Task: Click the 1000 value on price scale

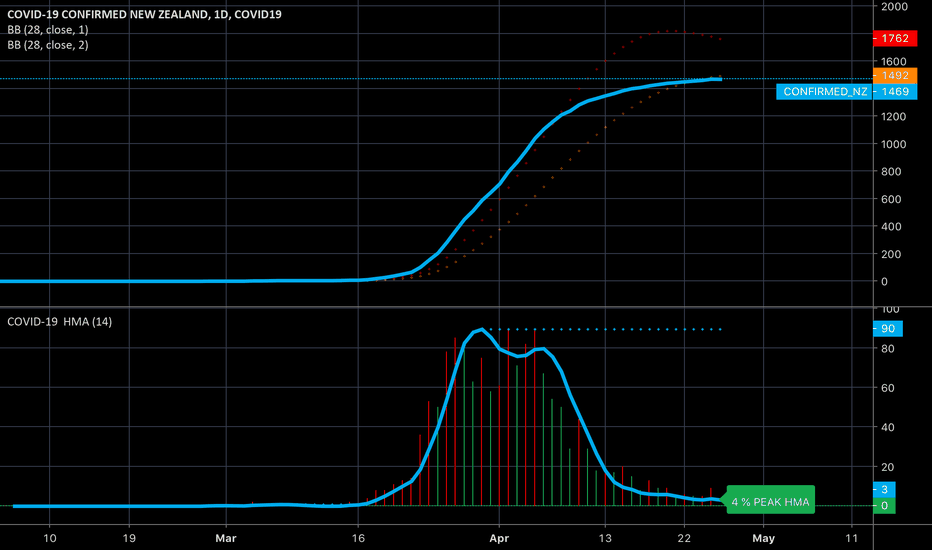Action: coord(893,144)
